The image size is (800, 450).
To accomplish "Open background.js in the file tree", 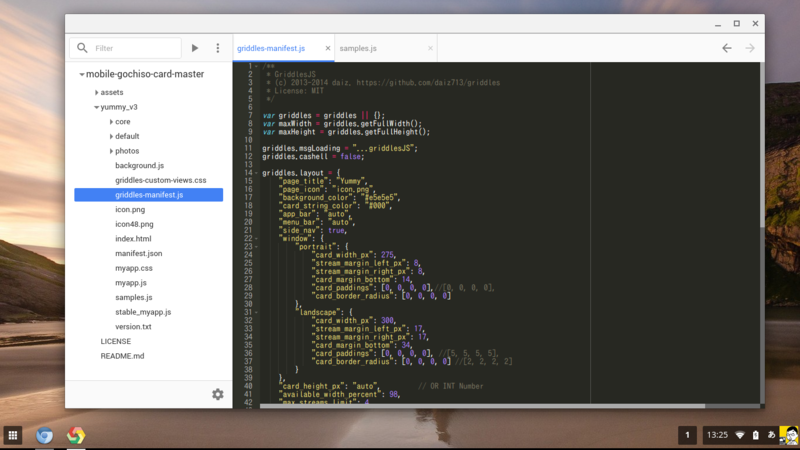I will pos(139,165).
